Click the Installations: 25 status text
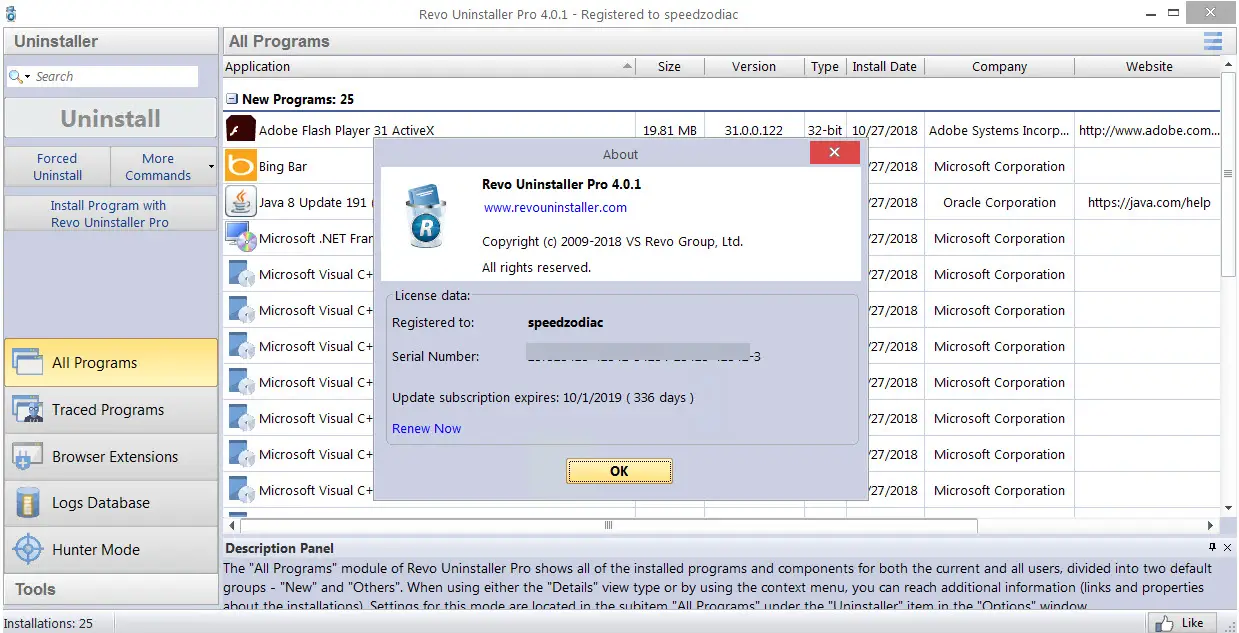The image size is (1239, 633). coord(49,623)
